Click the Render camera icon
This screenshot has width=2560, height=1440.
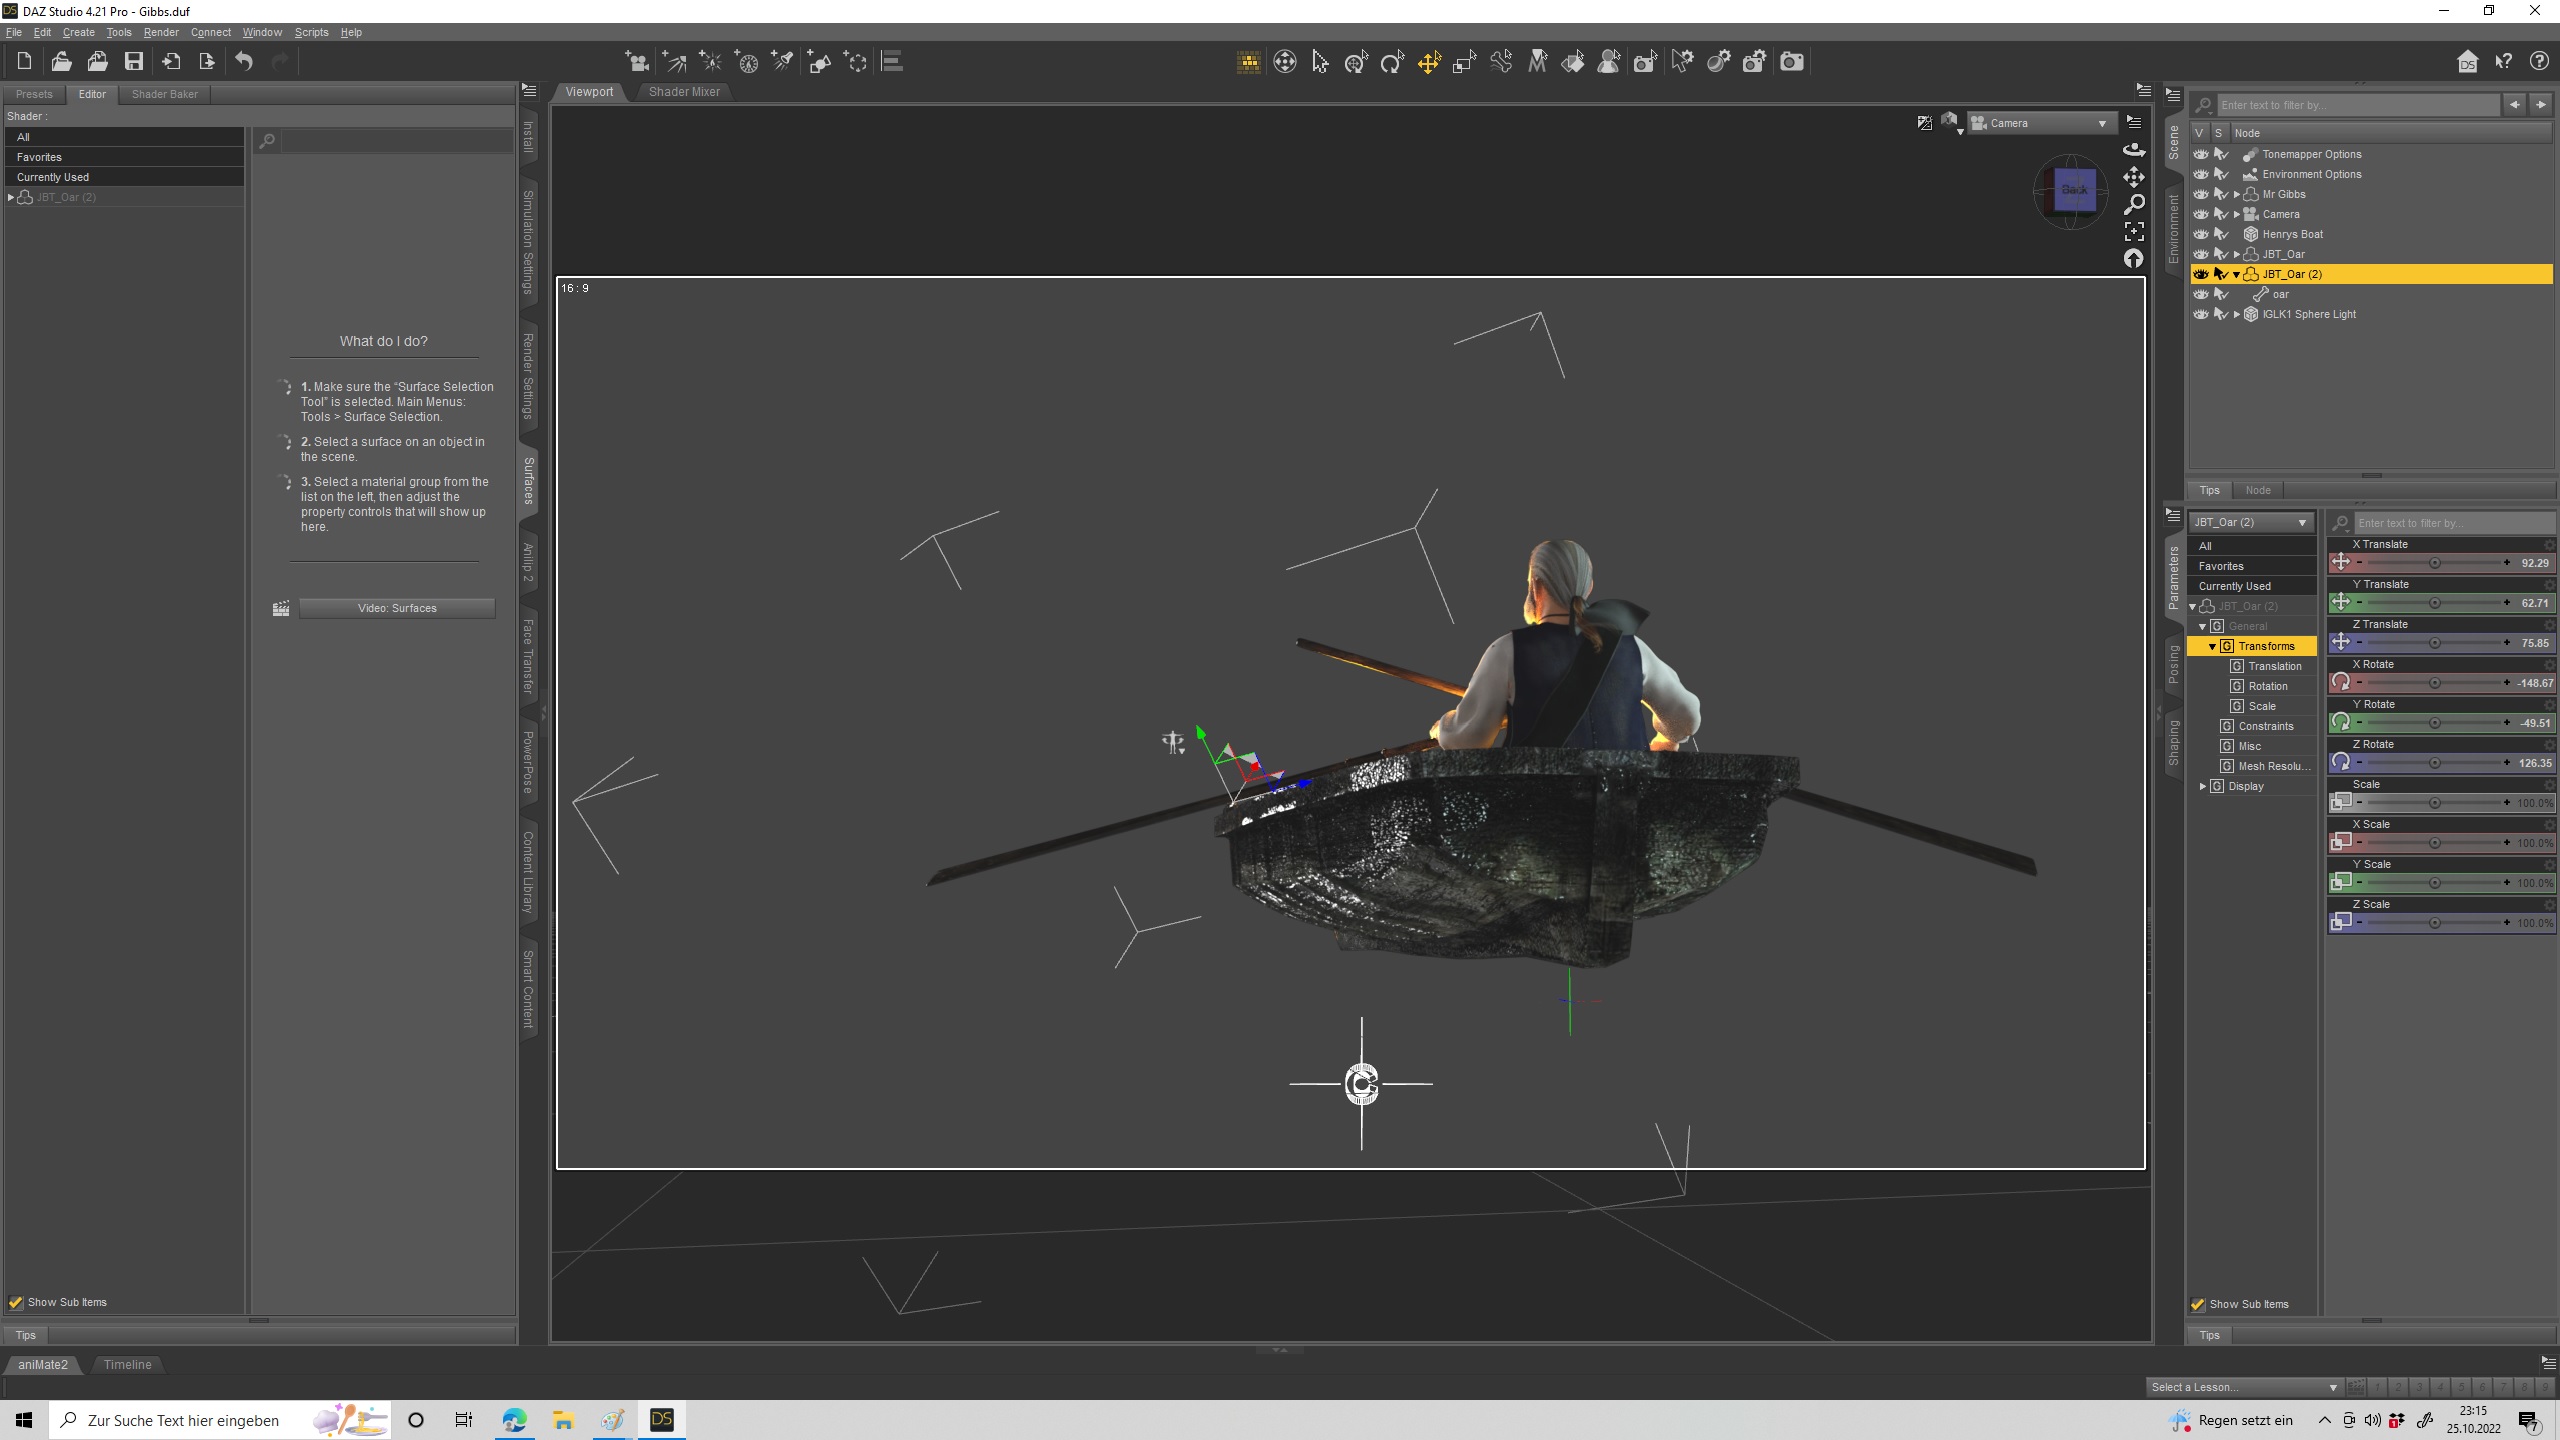1791,62
